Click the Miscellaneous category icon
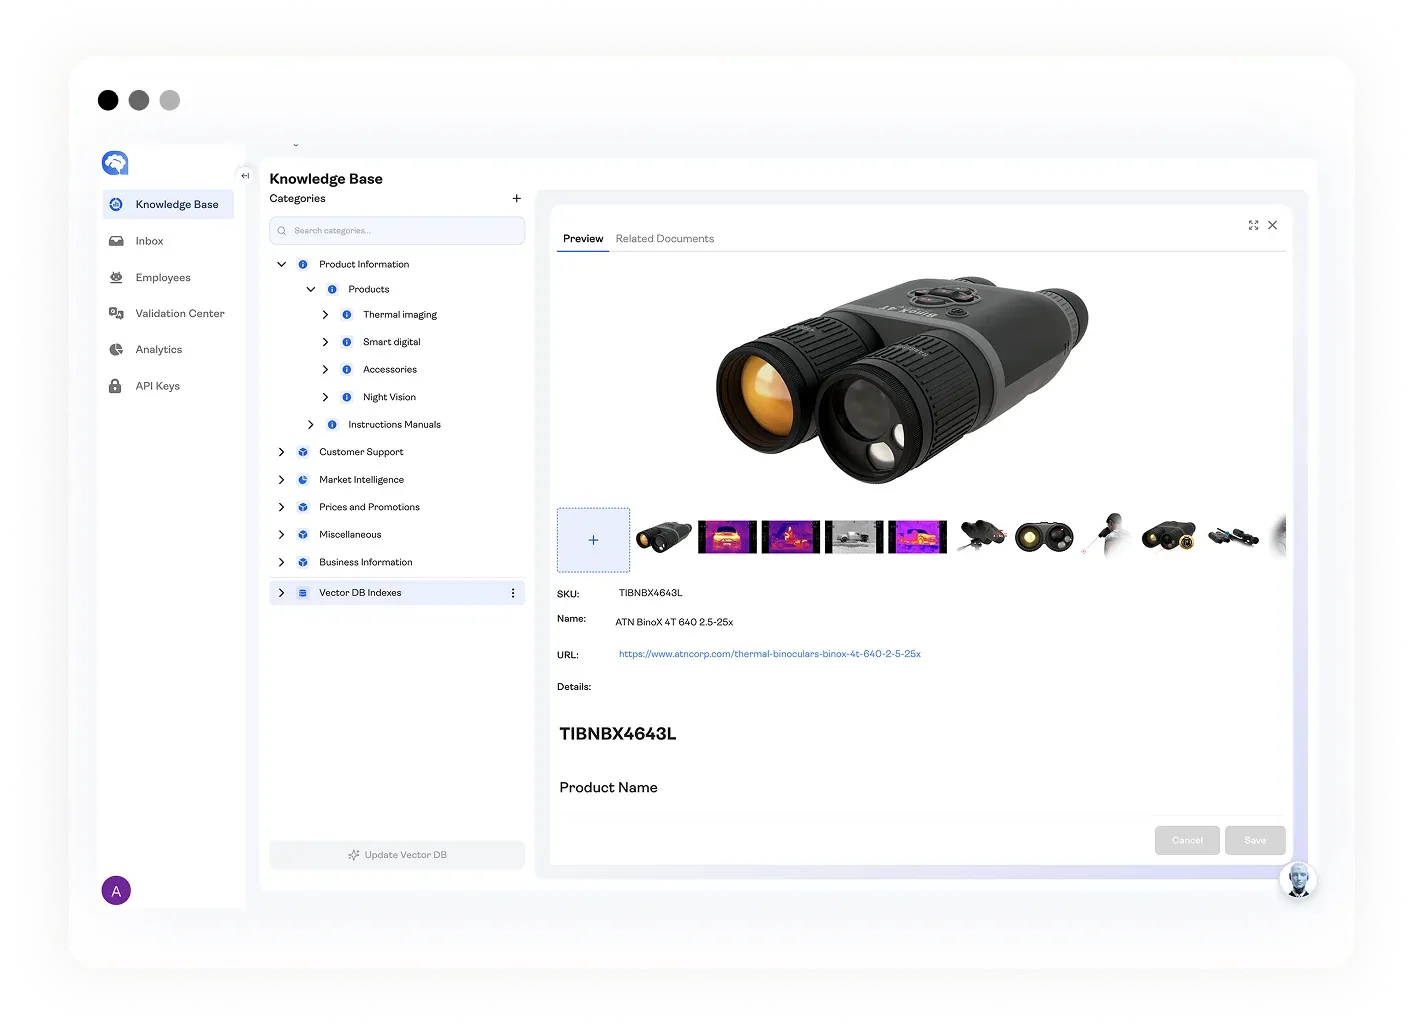This screenshot has width=1424, height=1025. click(303, 534)
